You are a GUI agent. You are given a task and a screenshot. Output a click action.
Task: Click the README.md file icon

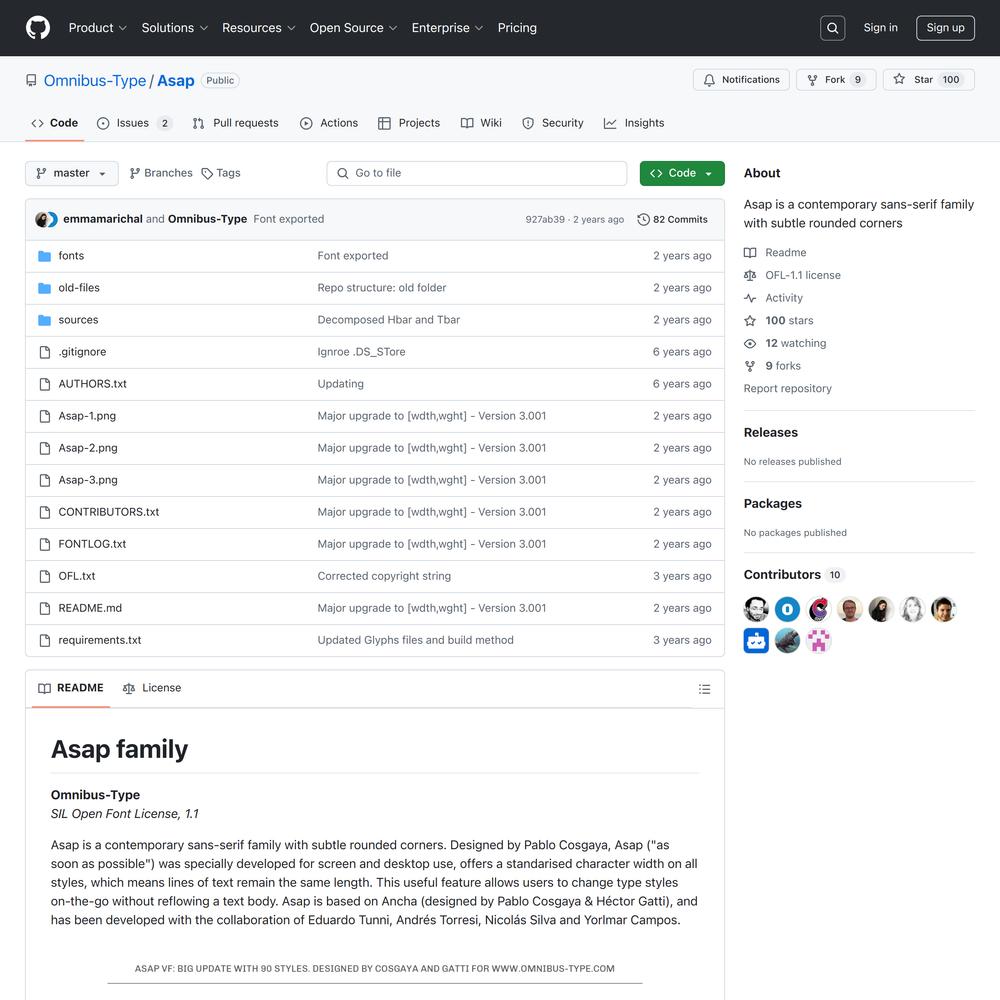pos(45,608)
